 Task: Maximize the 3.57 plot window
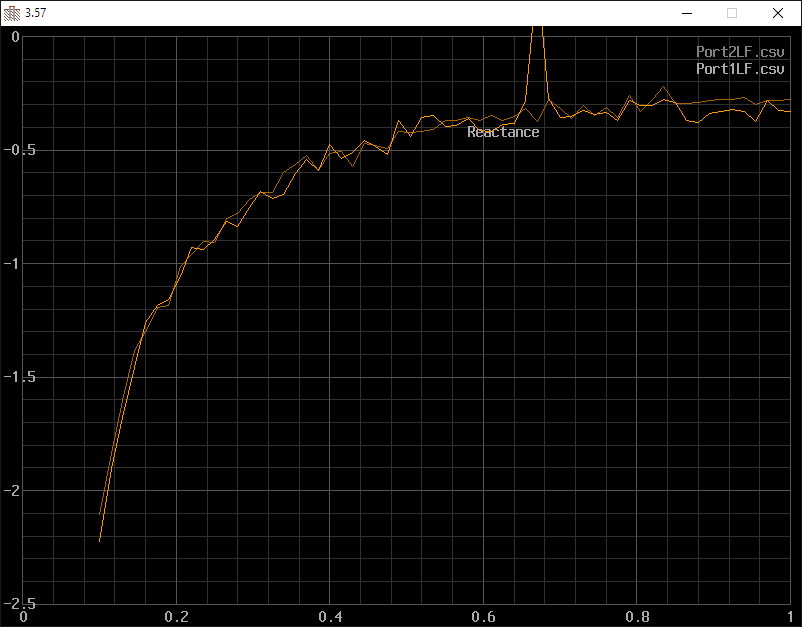(x=732, y=13)
